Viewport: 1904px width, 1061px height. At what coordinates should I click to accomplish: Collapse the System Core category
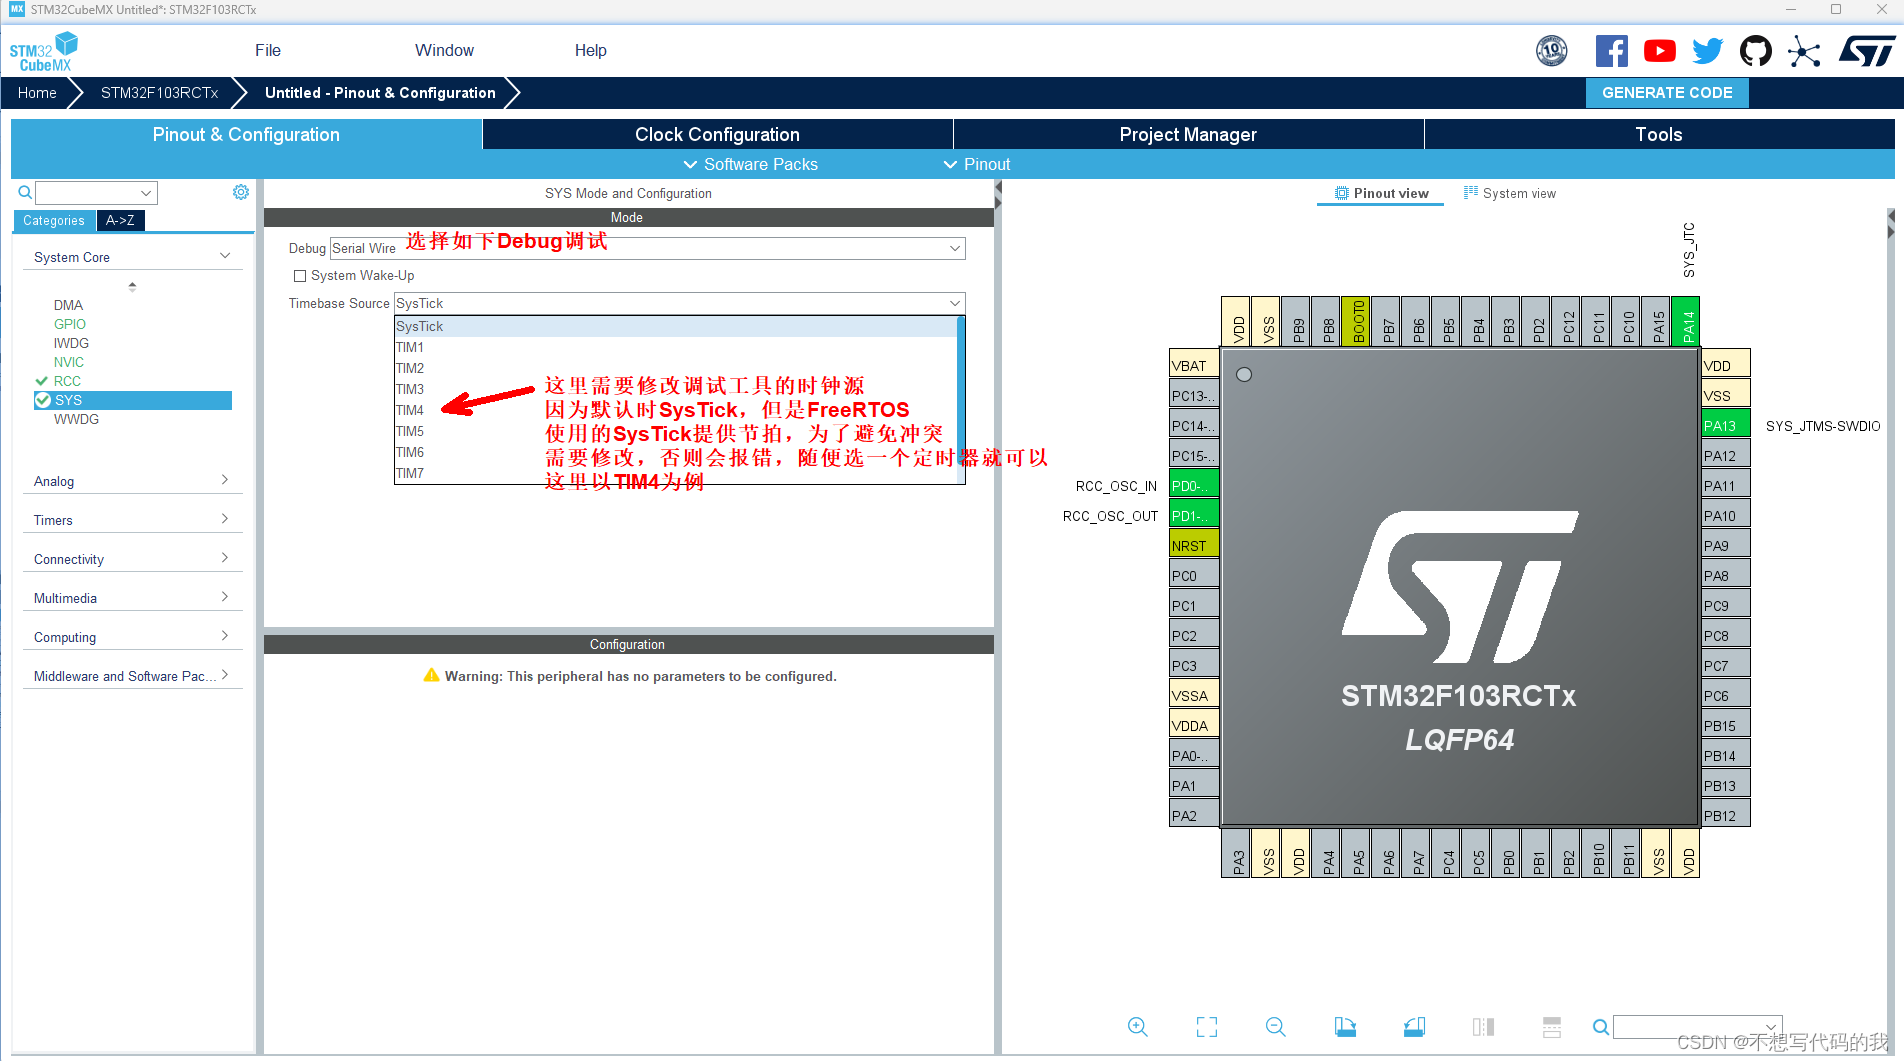[132, 257]
